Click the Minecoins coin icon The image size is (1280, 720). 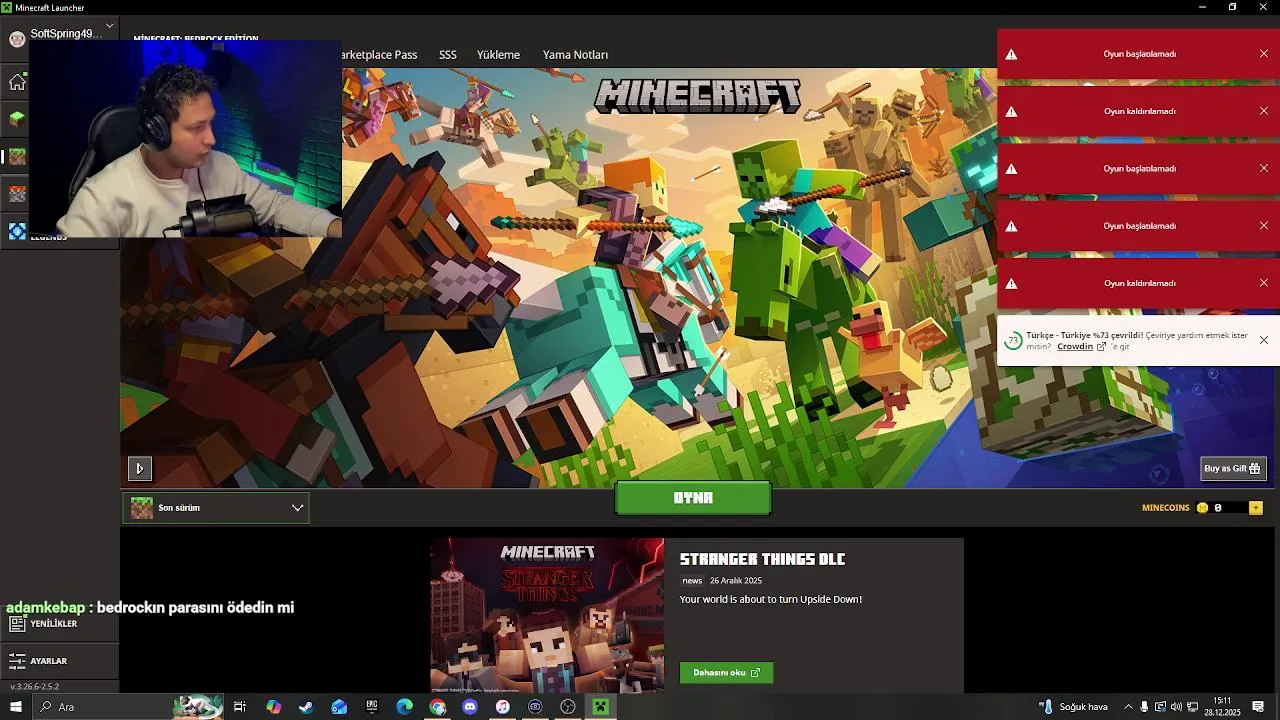pos(1203,508)
